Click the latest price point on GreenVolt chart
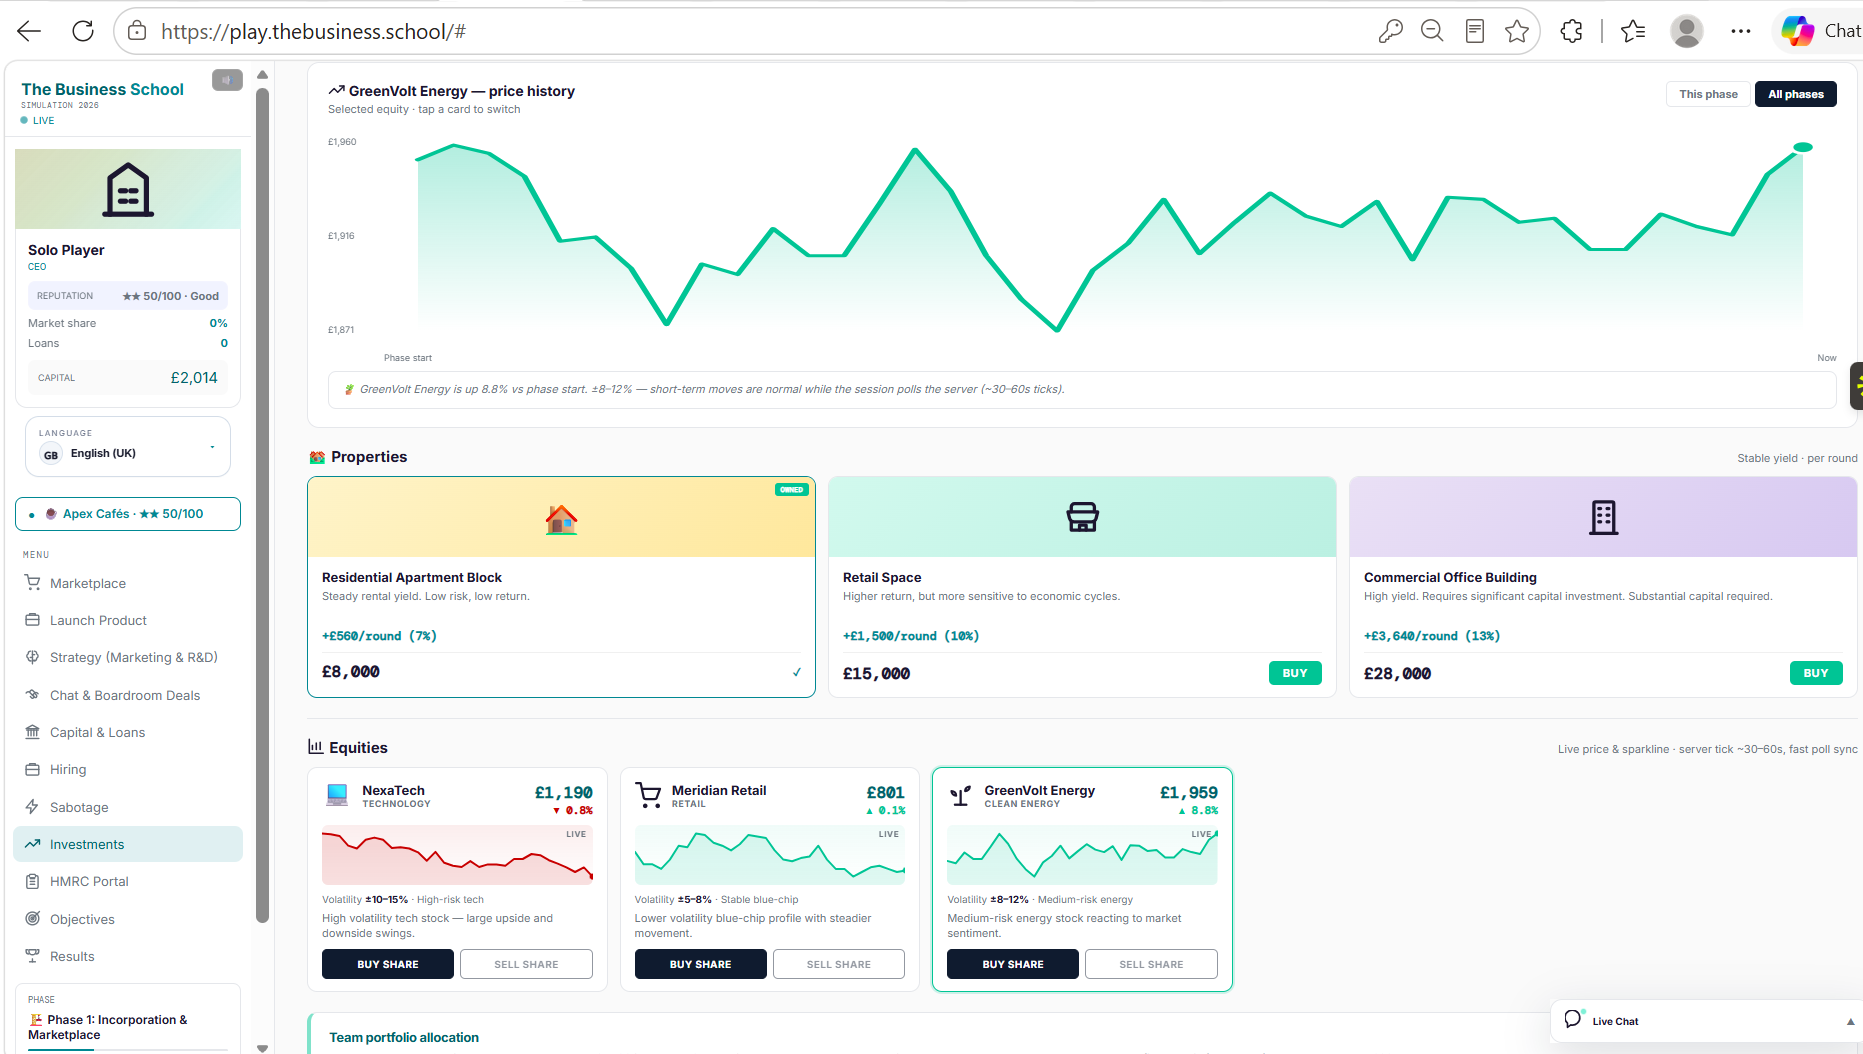1863x1054 pixels. [1803, 147]
